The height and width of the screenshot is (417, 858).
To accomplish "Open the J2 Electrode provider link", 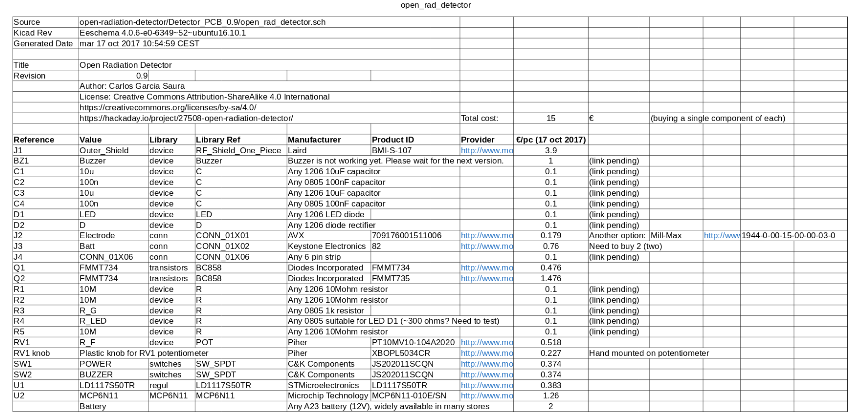I will pos(486,235).
